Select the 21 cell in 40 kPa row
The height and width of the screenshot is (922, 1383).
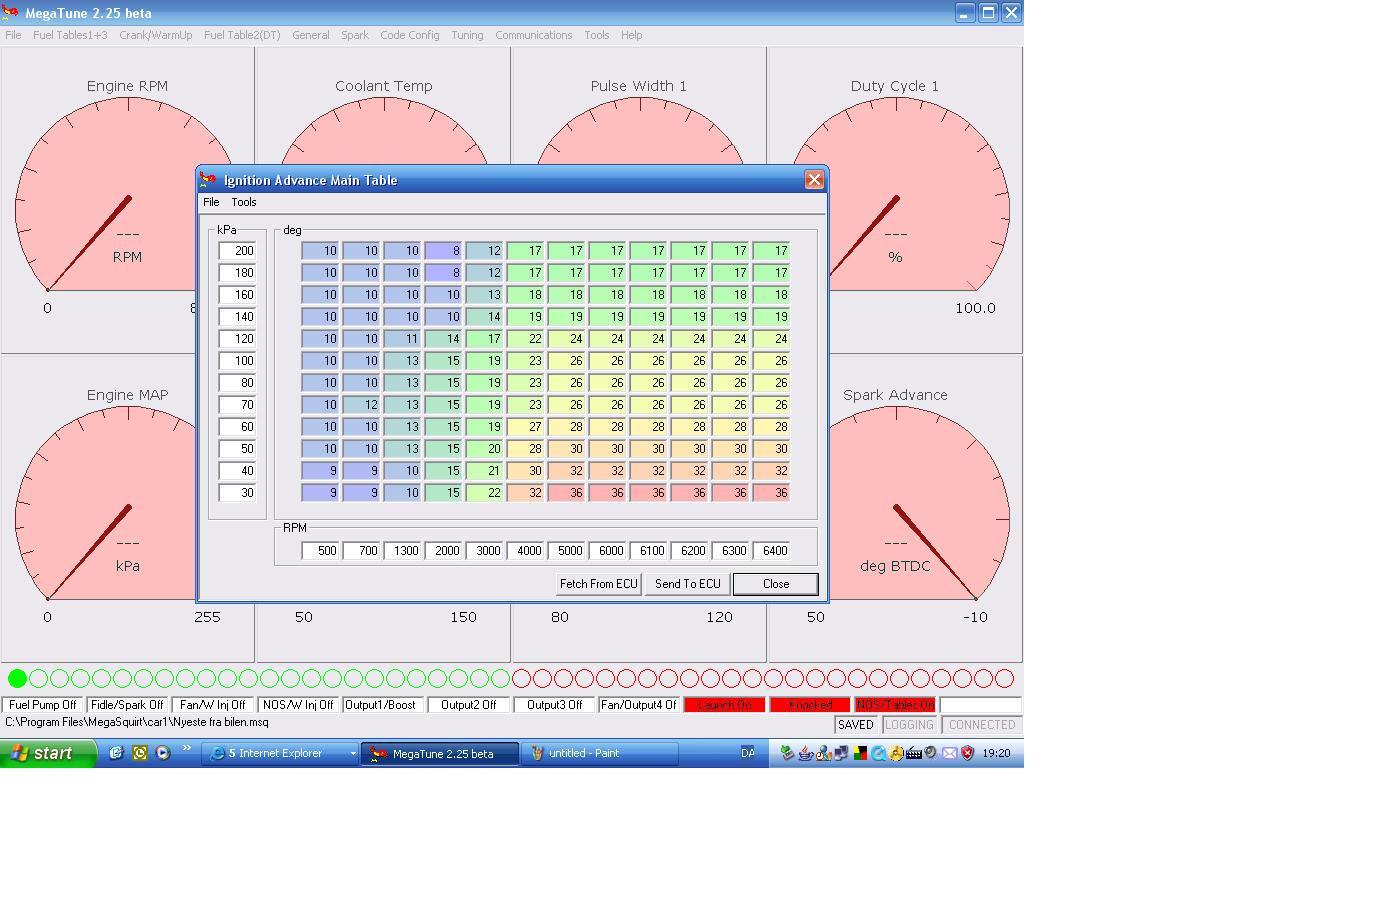click(484, 471)
